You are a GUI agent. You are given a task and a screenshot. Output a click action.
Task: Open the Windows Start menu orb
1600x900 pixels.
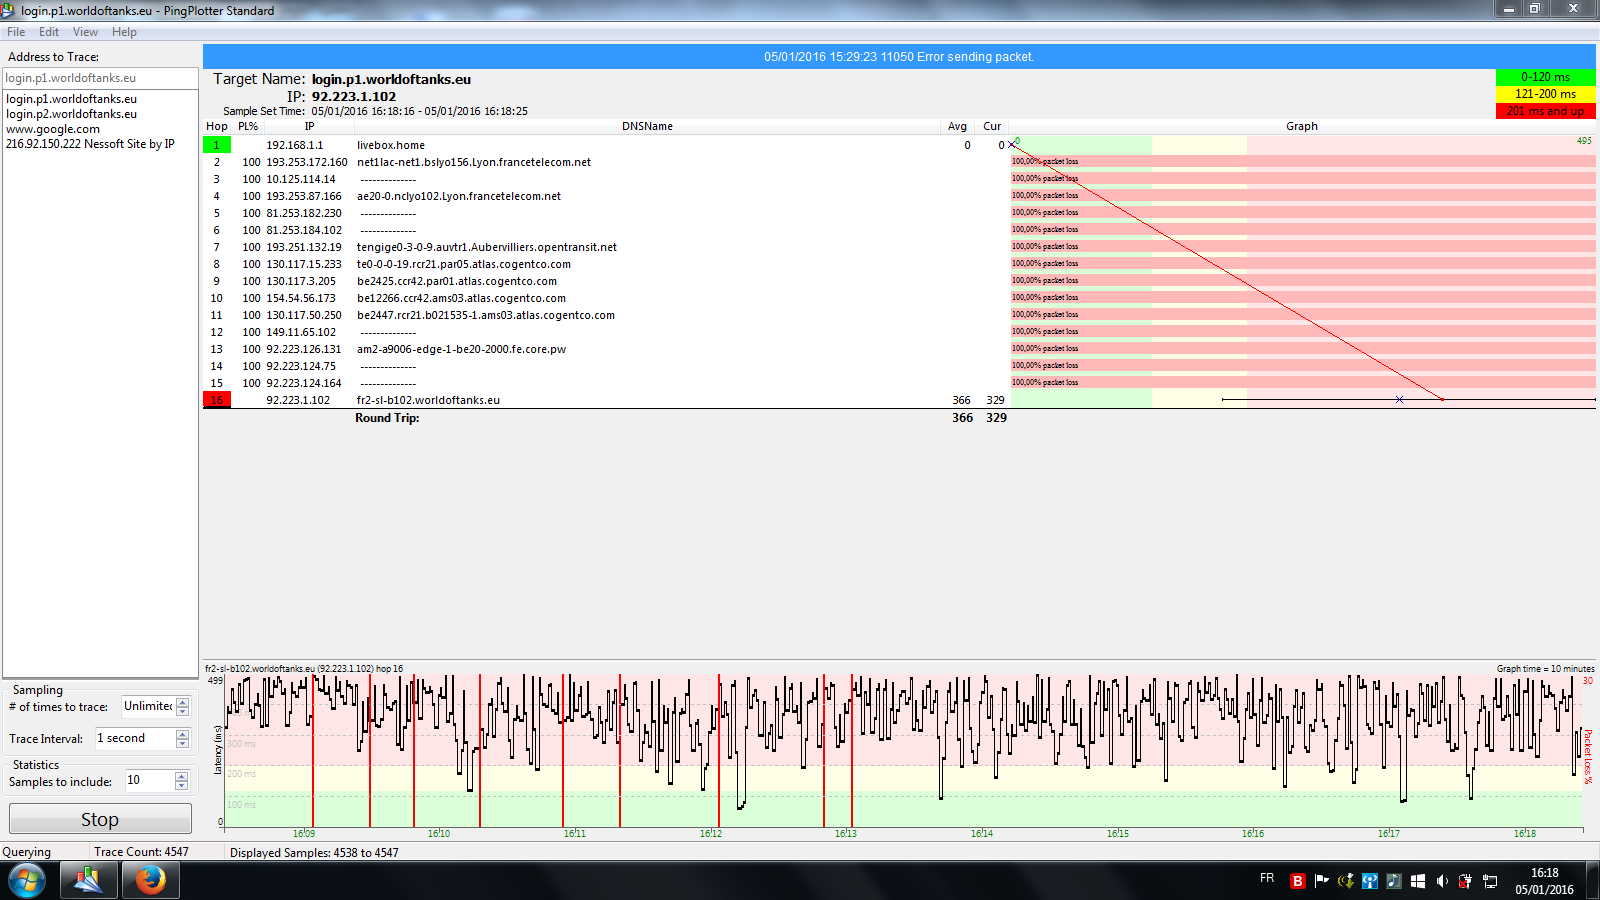point(27,881)
